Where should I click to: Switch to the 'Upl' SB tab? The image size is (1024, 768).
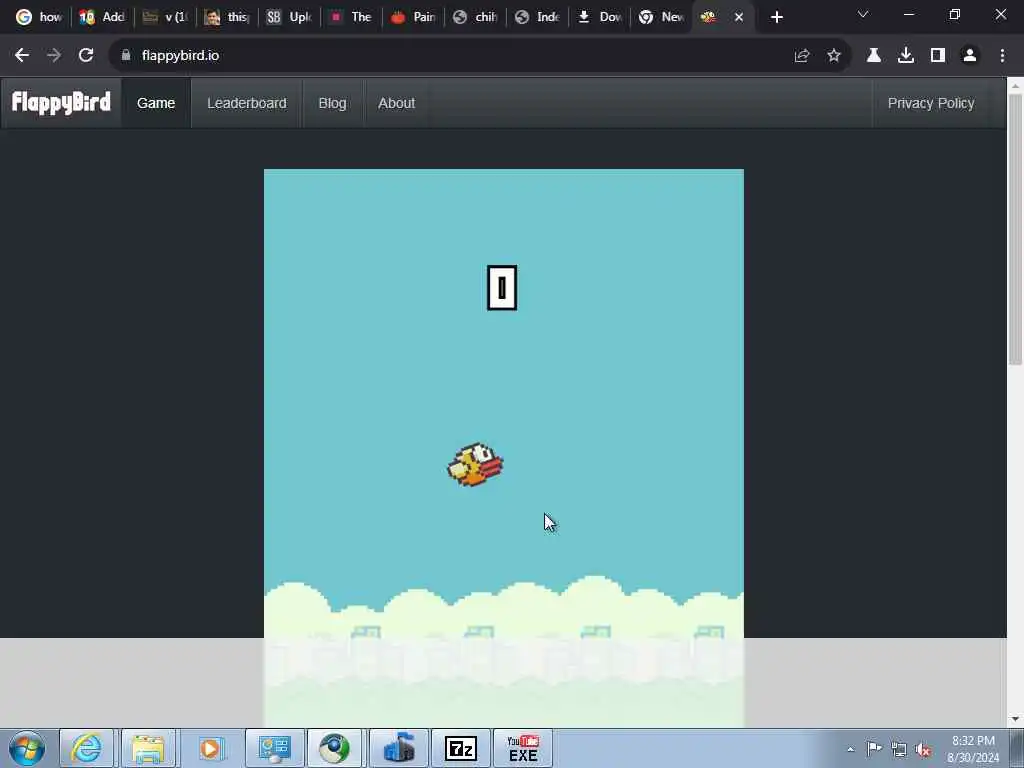click(x=288, y=17)
